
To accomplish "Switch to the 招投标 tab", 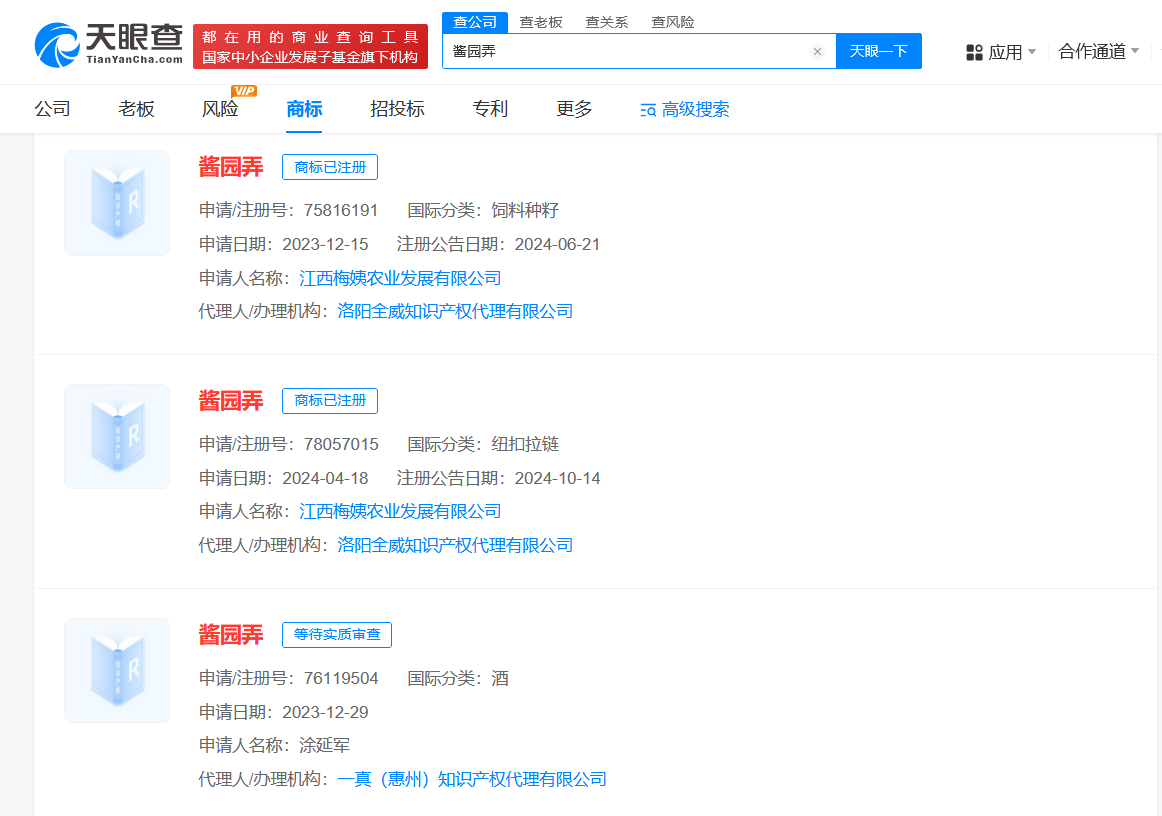I will click(x=397, y=109).
